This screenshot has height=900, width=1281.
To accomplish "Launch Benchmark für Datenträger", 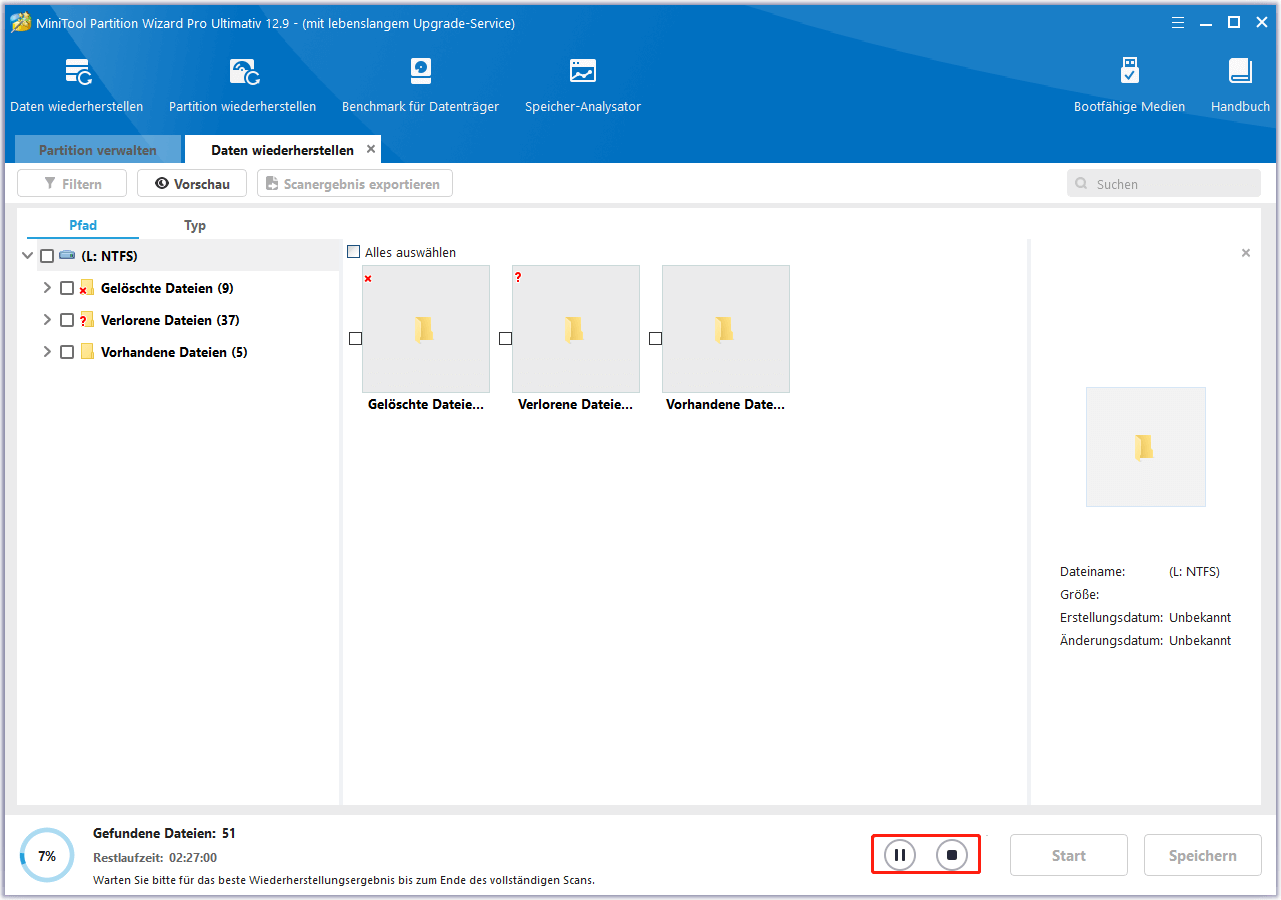I will [420, 85].
